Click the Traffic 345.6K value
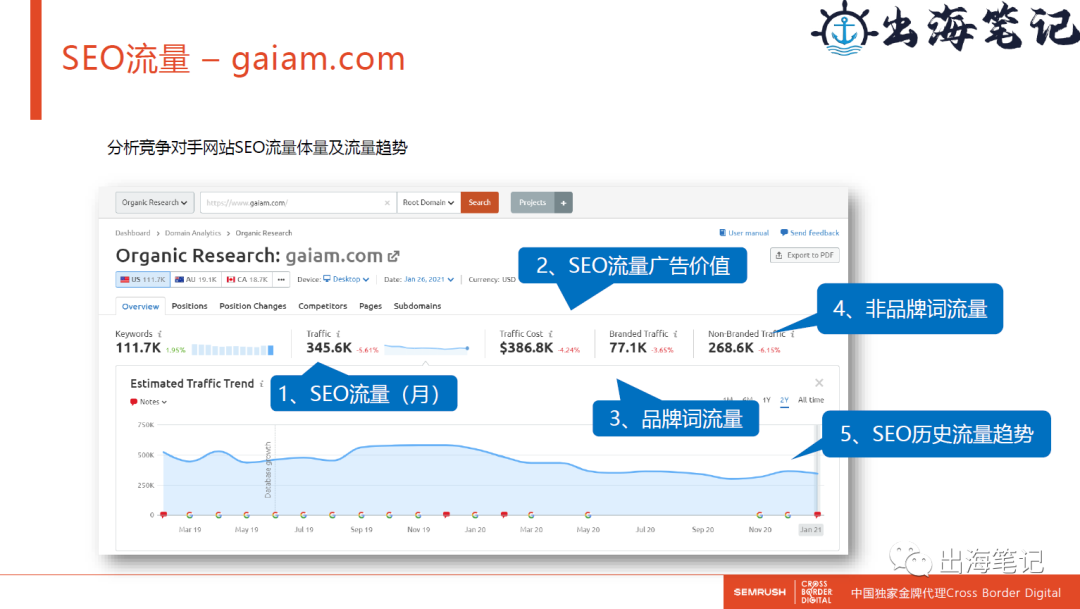The width and height of the screenshot is (1080, 609). click(x=329, y=348)
